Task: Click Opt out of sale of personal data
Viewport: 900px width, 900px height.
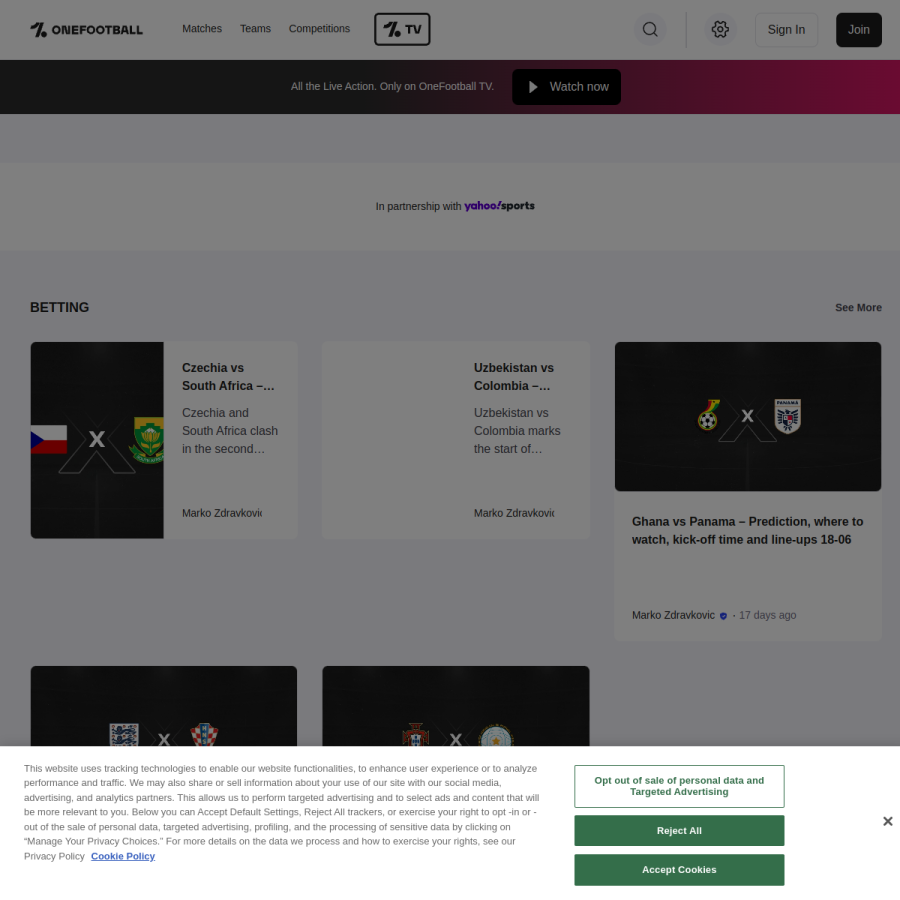Action: tap(679, 786)
